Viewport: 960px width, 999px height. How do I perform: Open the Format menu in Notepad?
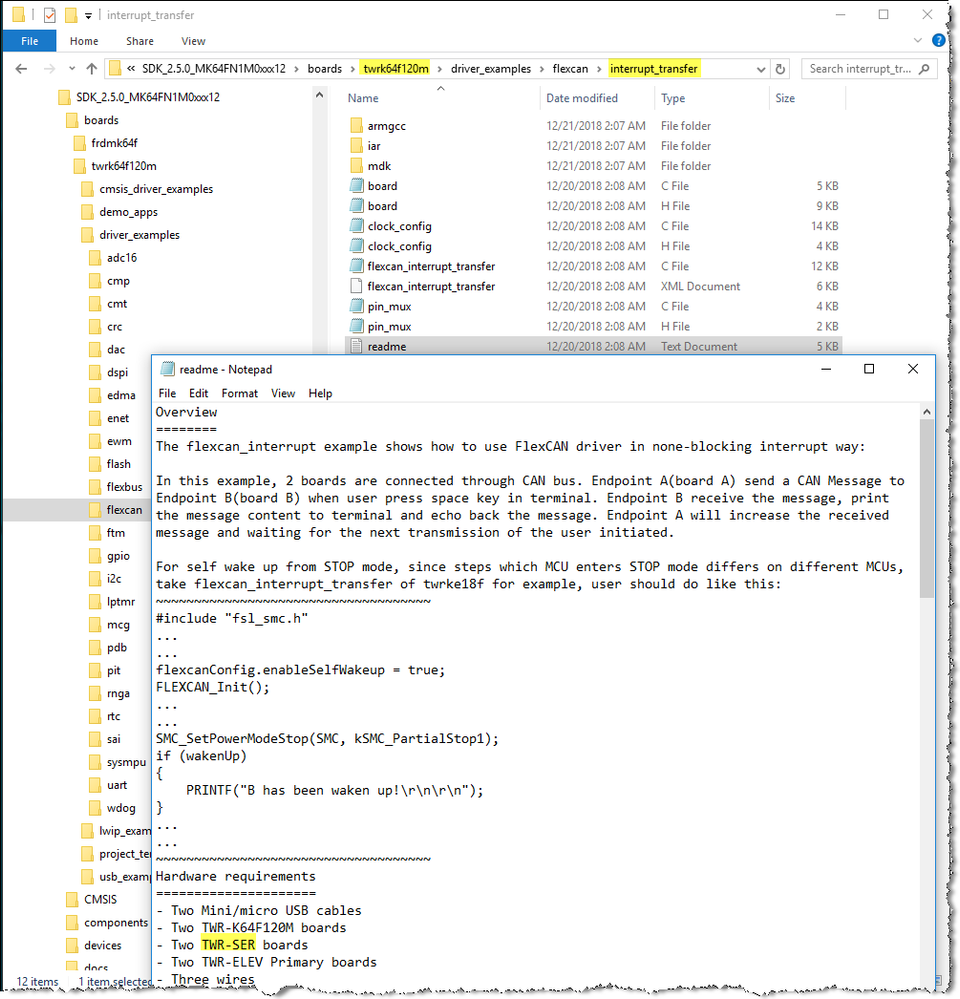click(239, 393)
